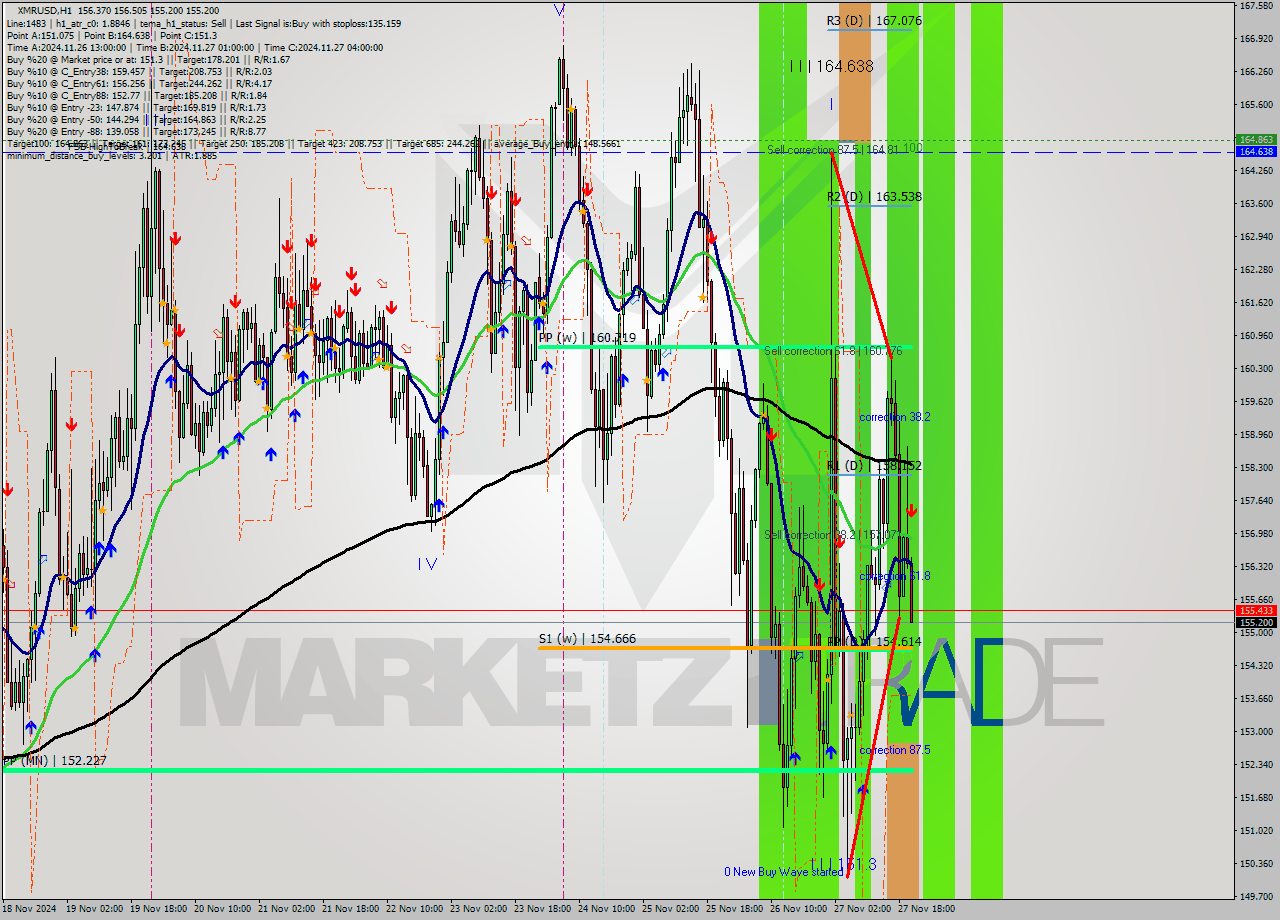Click the 'PP (w) | 160.719' label
Image resolution: width=1280 pixels, height=920 pixels.
pos(587,338)
